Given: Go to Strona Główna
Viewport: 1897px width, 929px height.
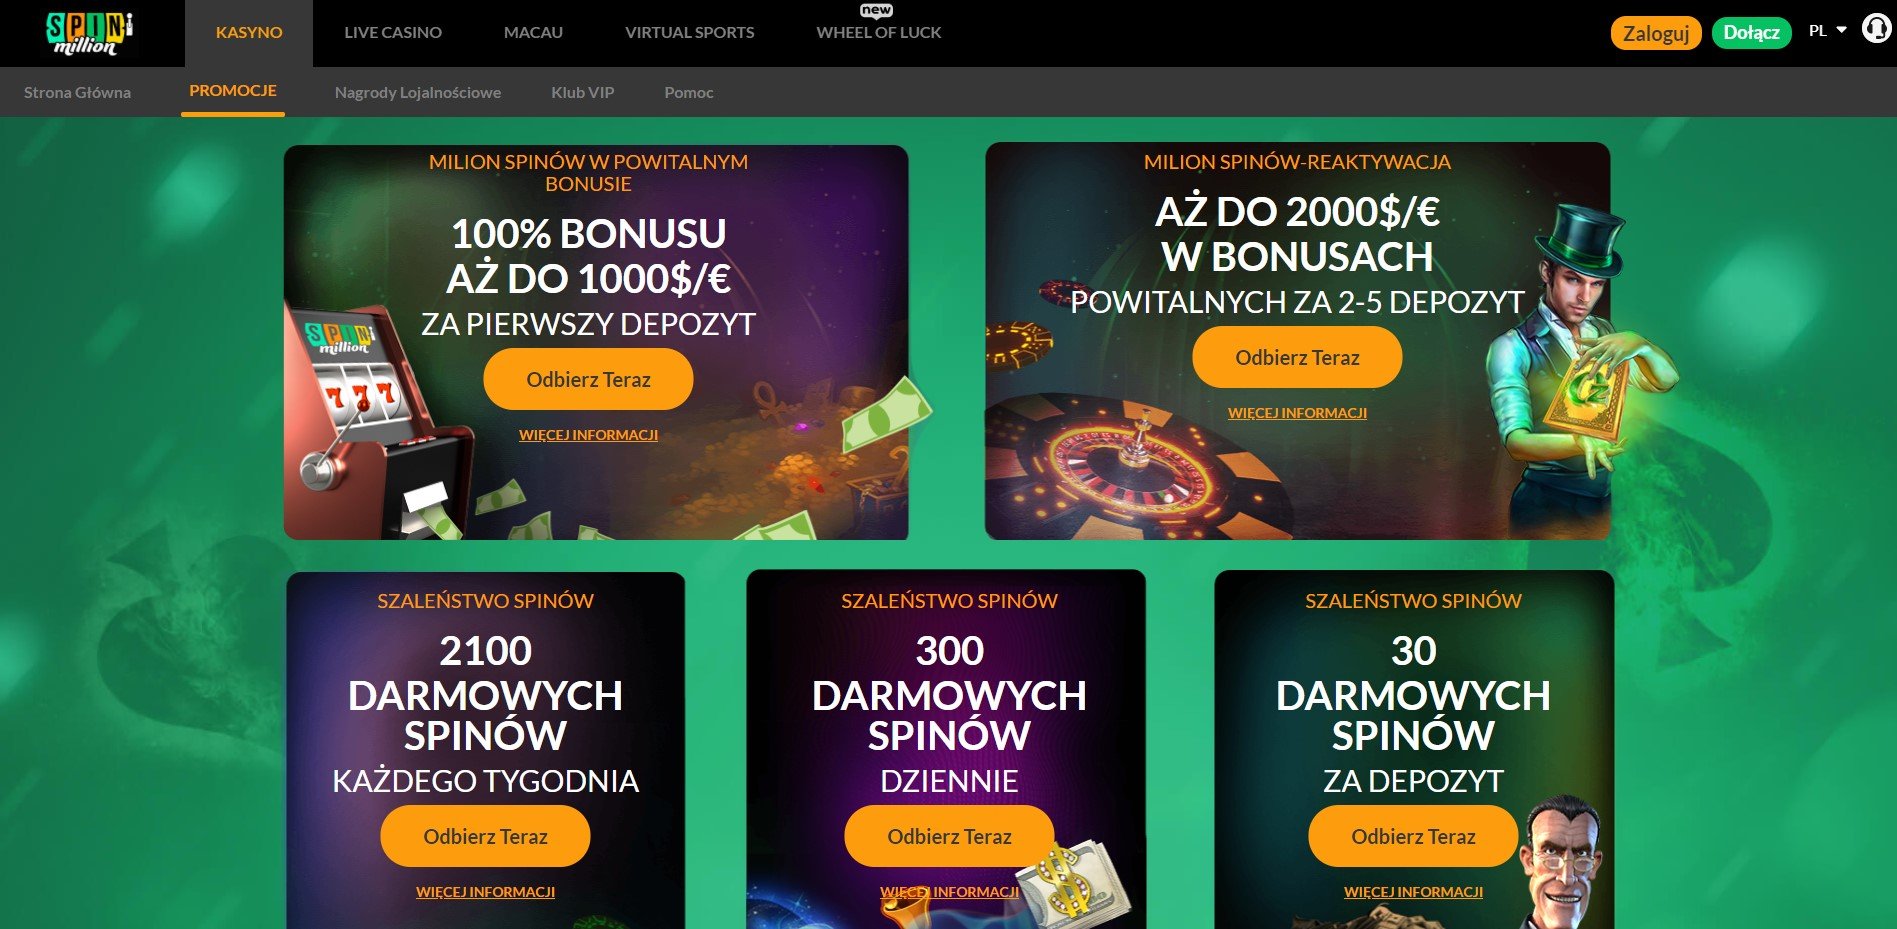Looking at the screenshot, I should (77, 92).
